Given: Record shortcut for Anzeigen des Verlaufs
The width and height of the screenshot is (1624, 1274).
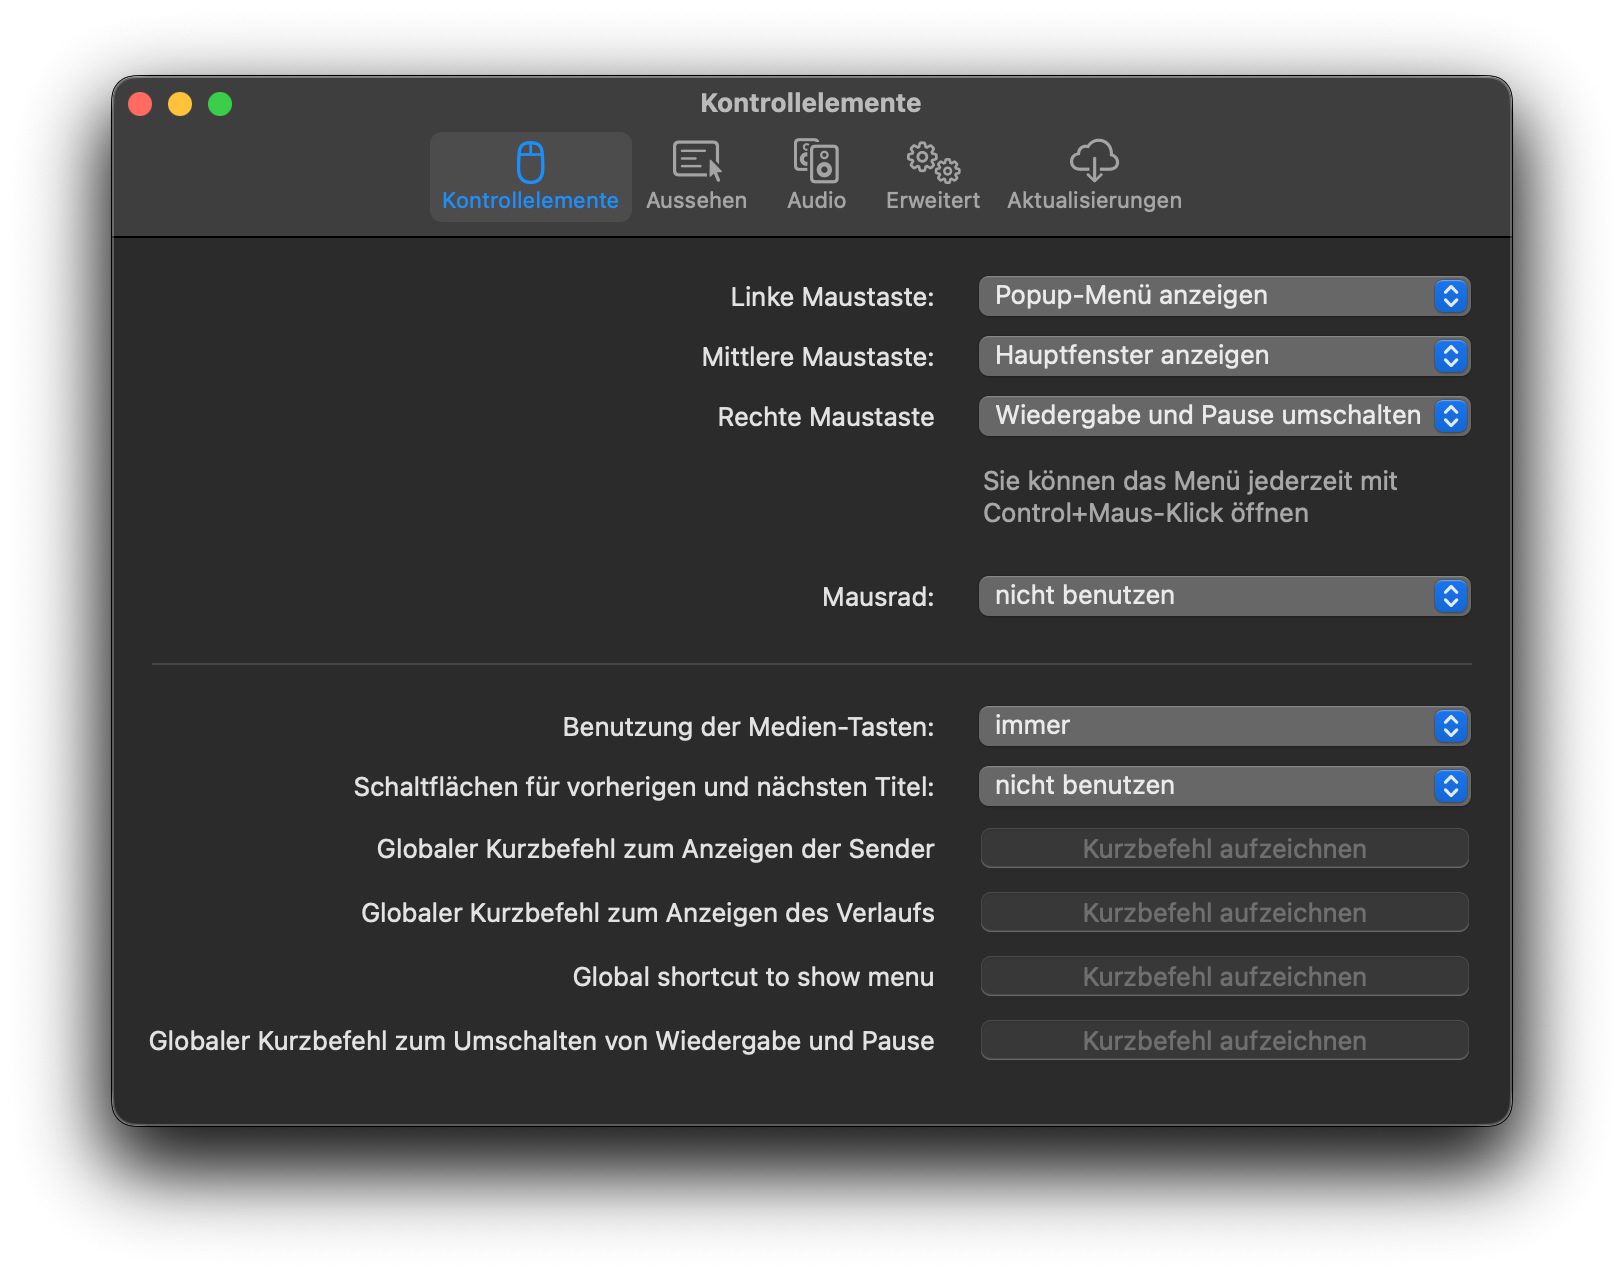Looking at the screenshot, I should tap(1224, 912).
